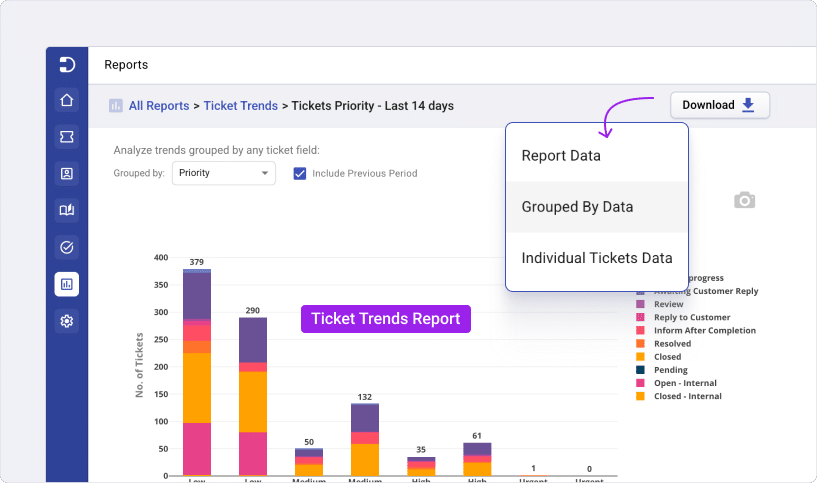Open the Tickets icon in sidebar

pos(67,137)
